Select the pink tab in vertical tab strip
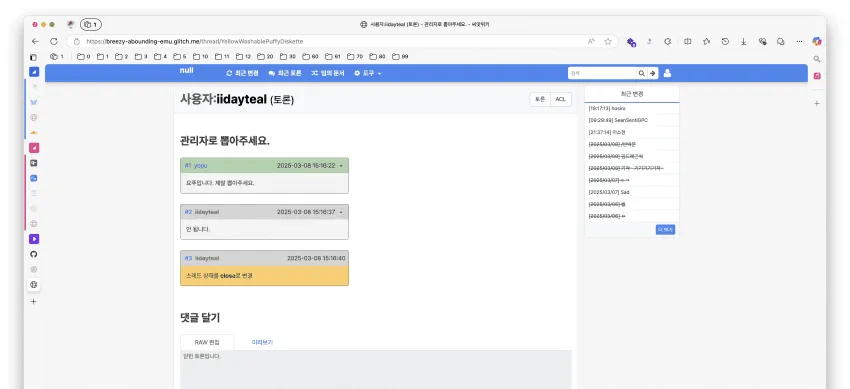Image resolution: width=850 pixels, height=389 pixels. (x=34, y=148)
